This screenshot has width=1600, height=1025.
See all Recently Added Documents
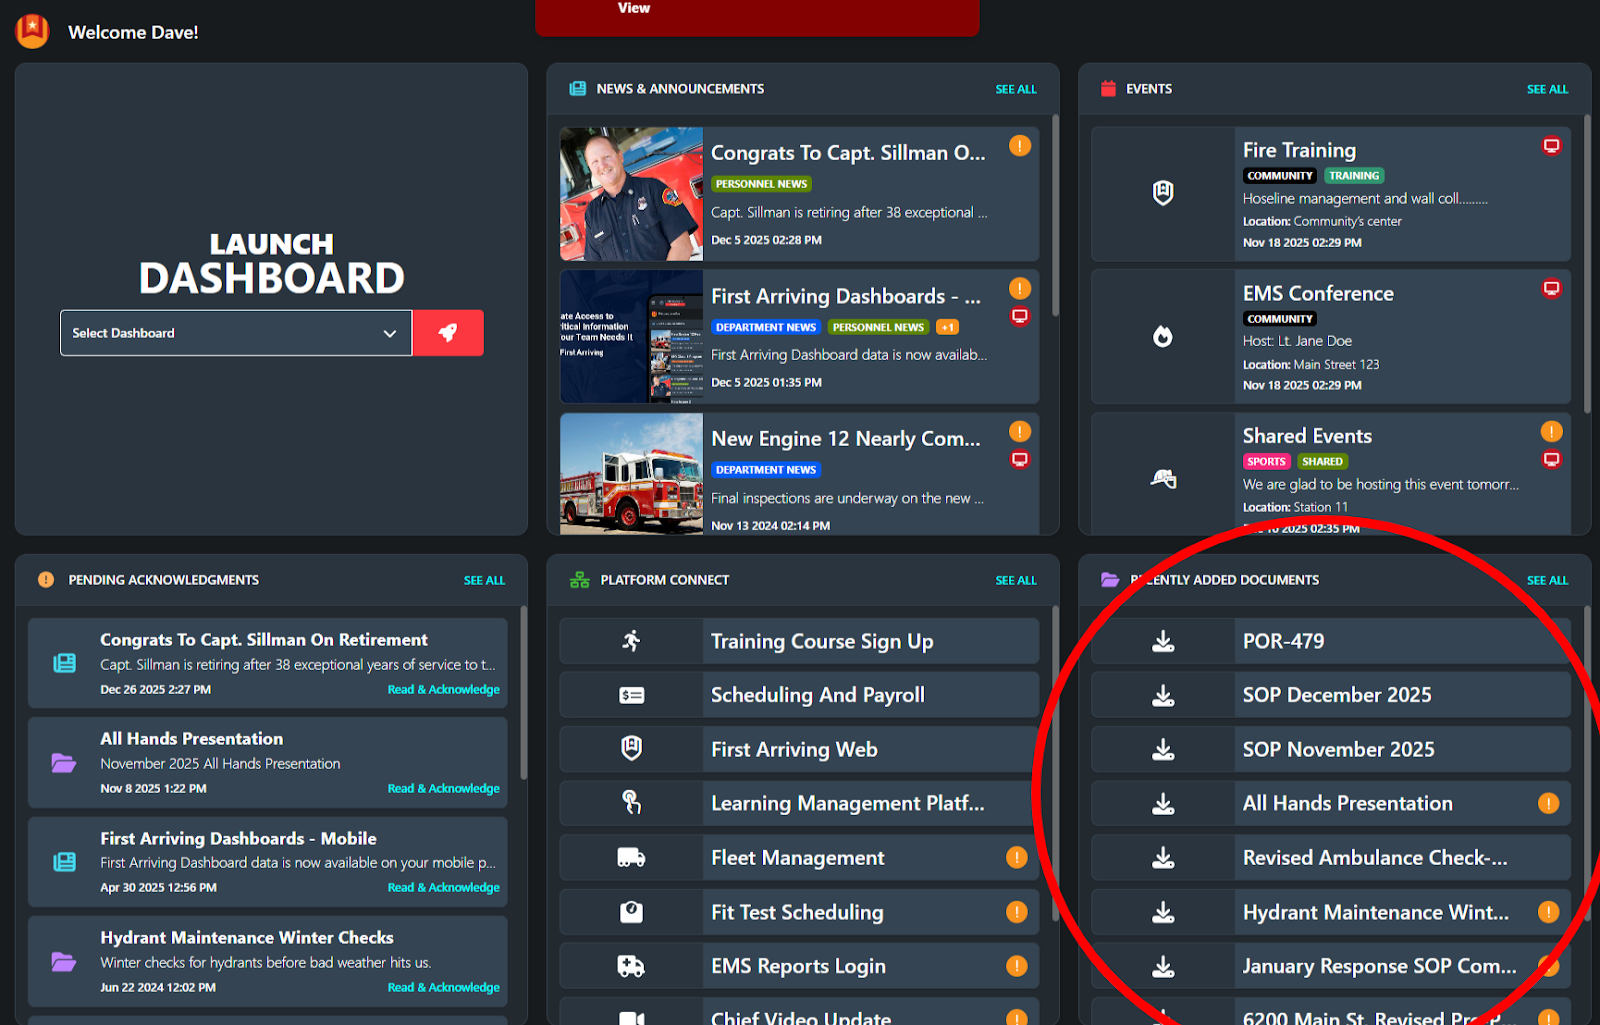(x=1547, y=580)
